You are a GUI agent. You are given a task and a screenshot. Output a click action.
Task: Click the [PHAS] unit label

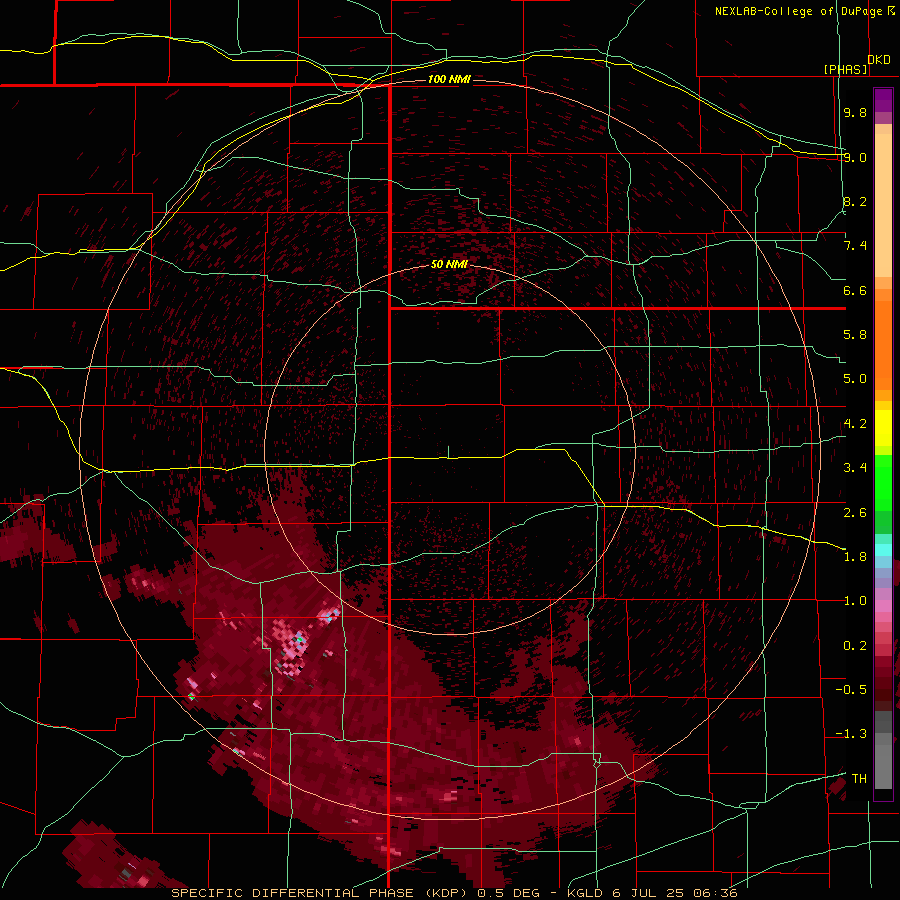(845, 69)
